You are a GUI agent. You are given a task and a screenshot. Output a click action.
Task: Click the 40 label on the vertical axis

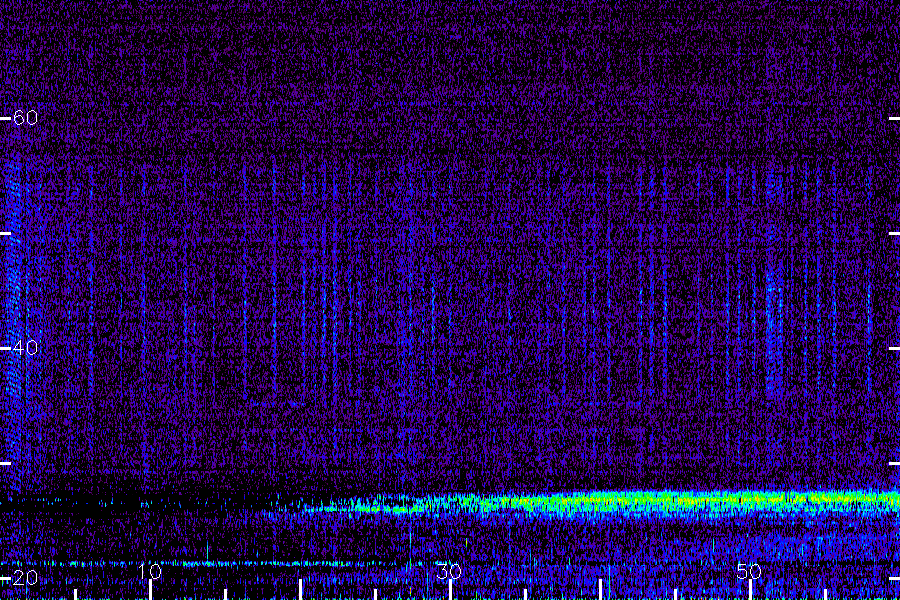(x=25, y=347)
